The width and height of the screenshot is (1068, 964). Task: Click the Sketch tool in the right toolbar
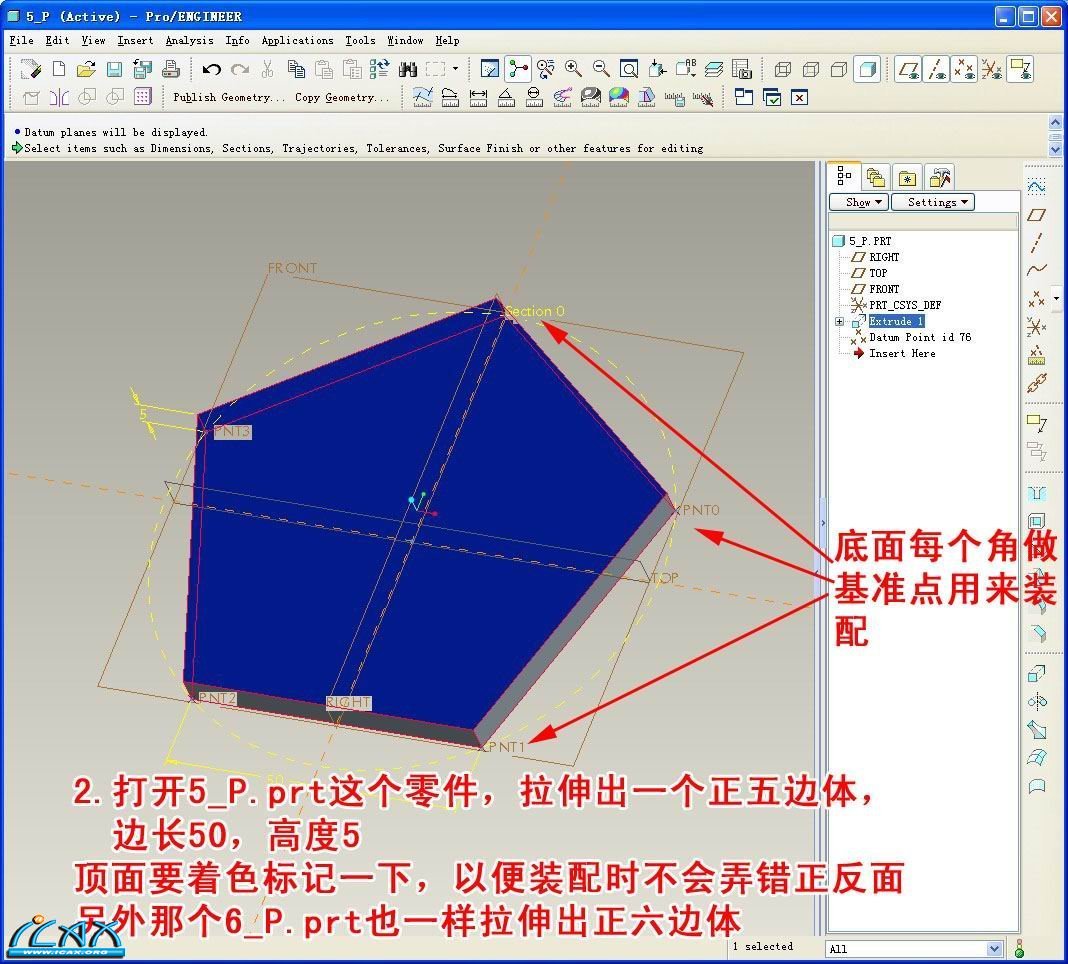[x=1036, y=186]
